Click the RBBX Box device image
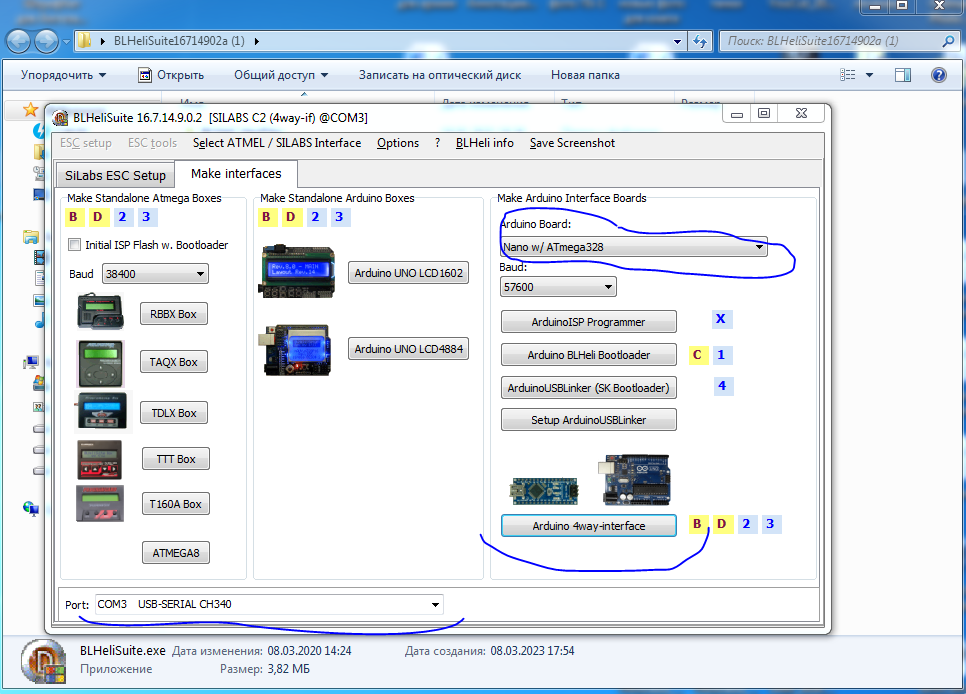This screenshot has height=694, width=966. tap(102, 313)
